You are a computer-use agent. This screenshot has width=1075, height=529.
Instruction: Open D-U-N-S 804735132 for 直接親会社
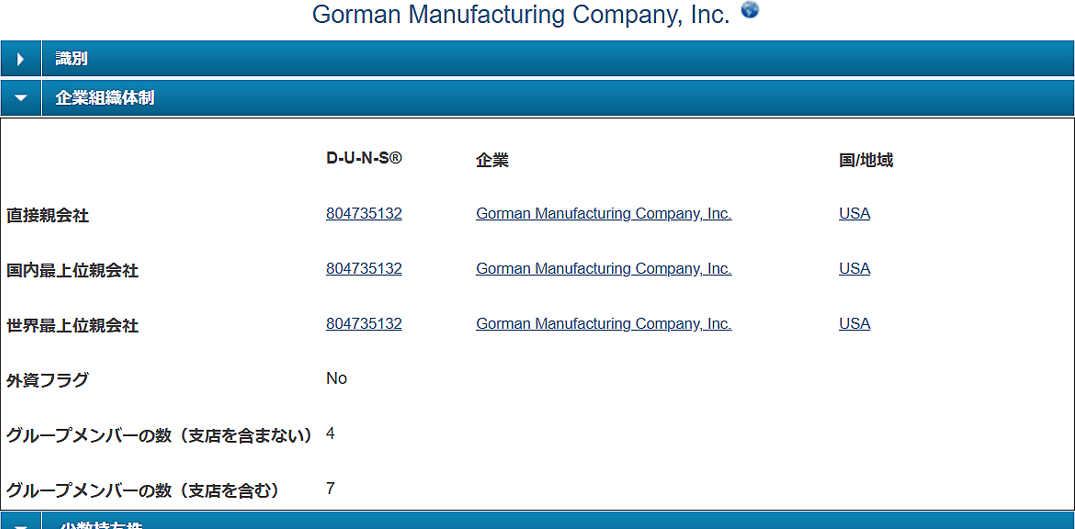point(364,214)
